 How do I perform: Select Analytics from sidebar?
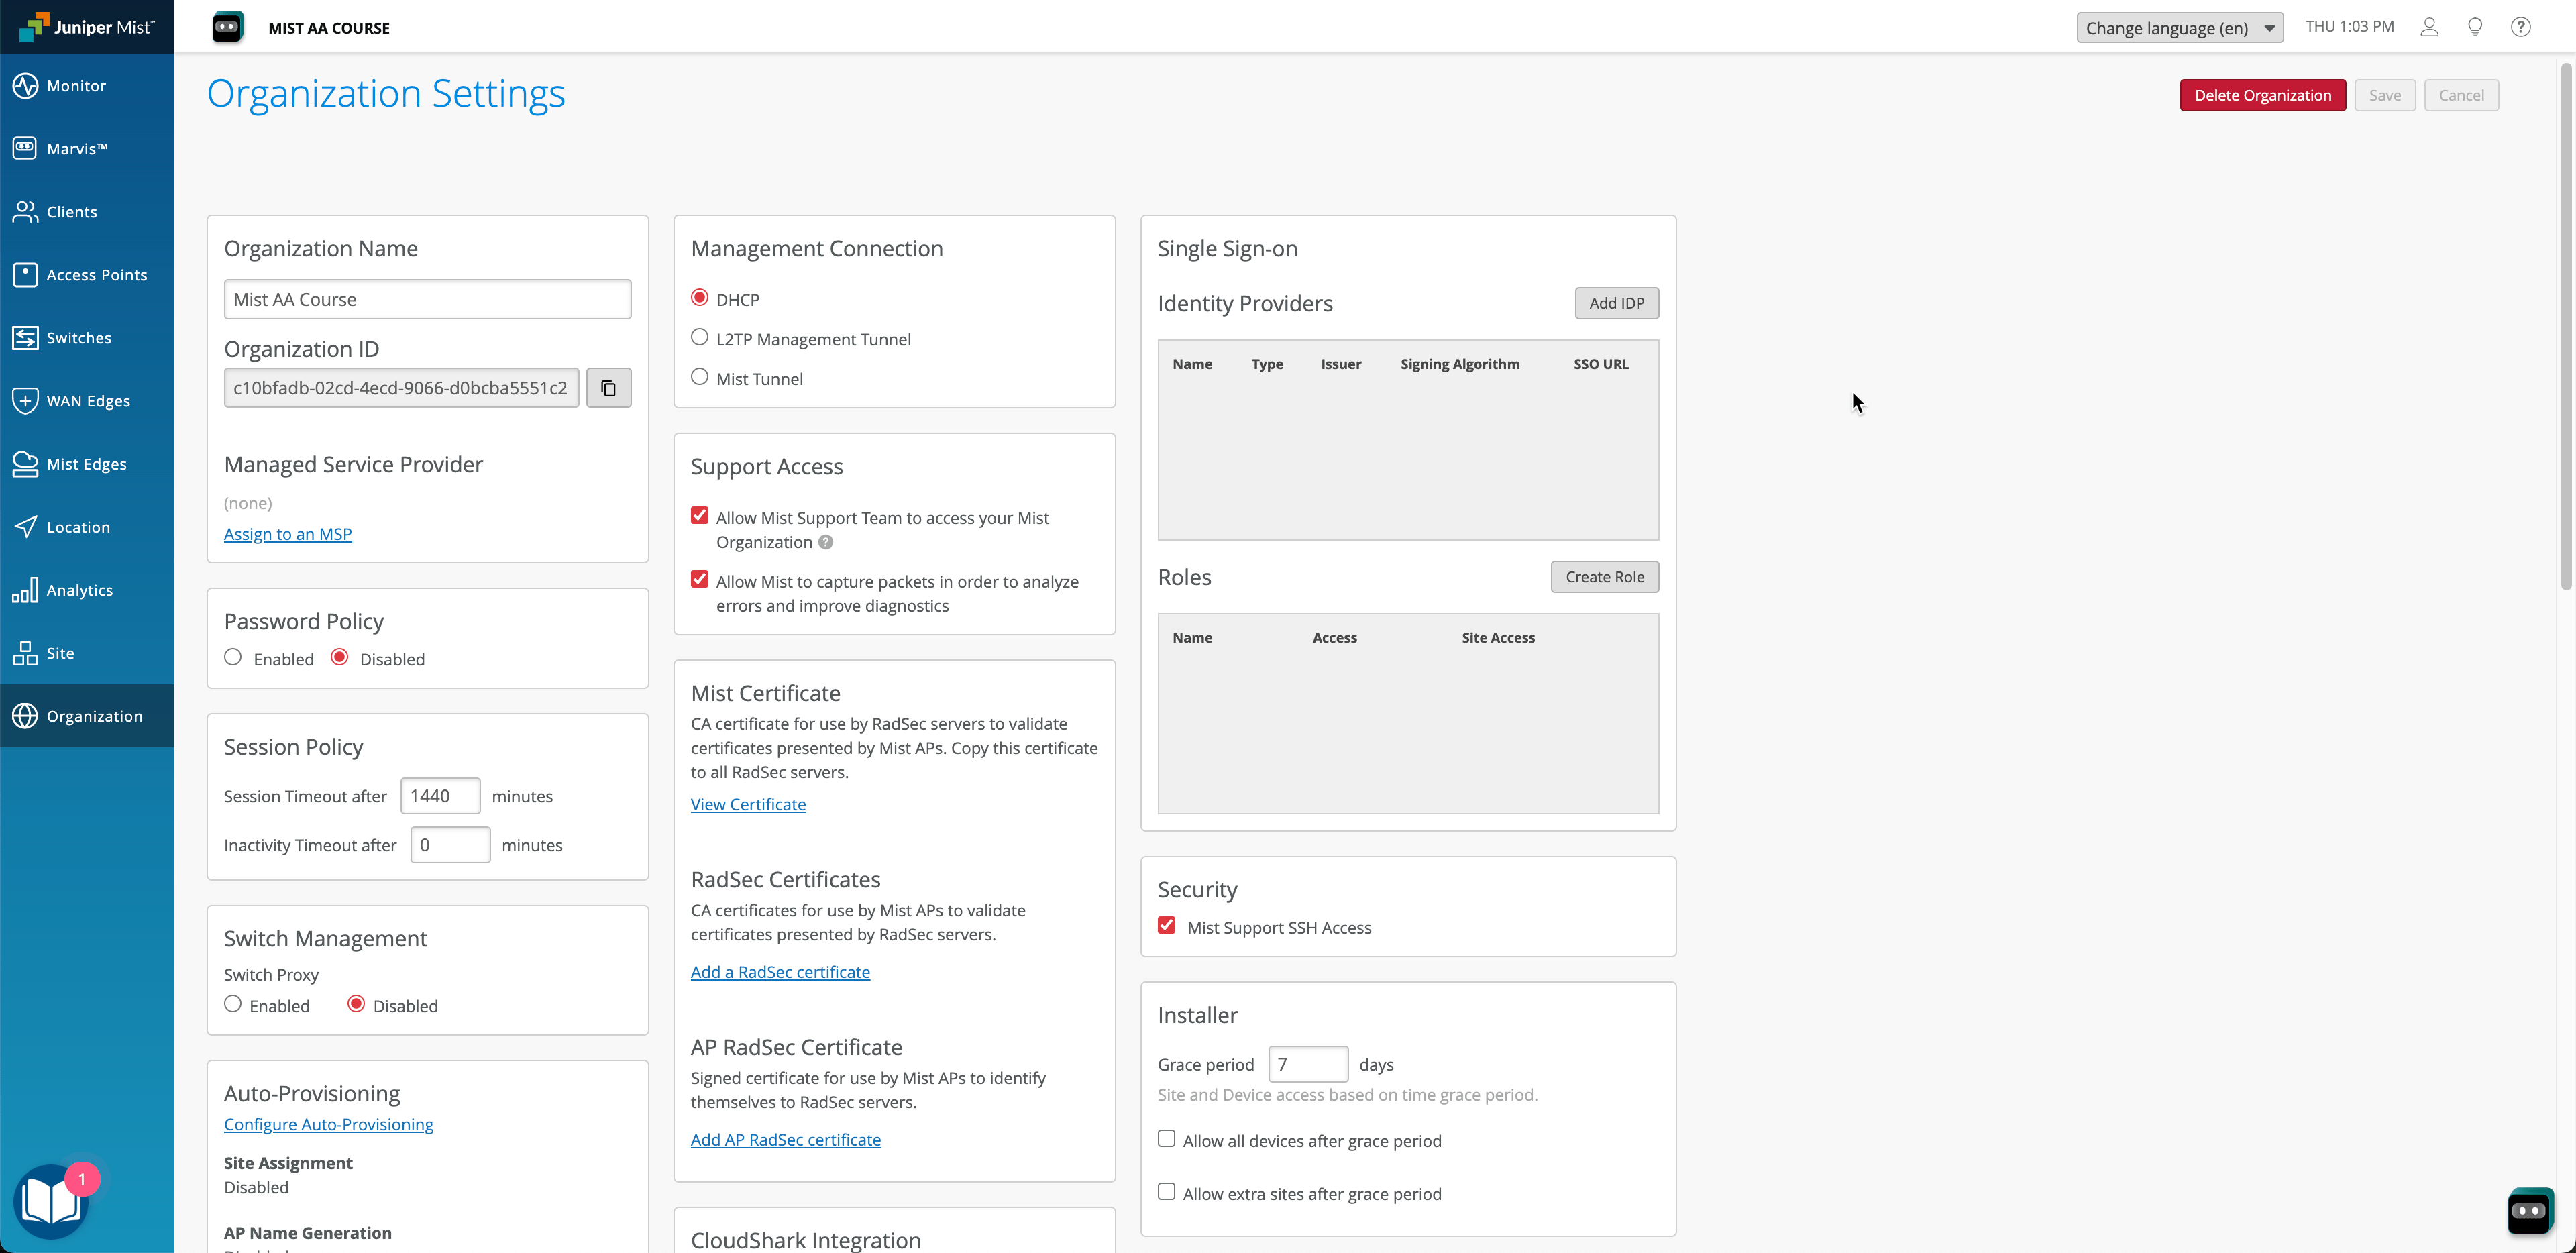(80, 590)
